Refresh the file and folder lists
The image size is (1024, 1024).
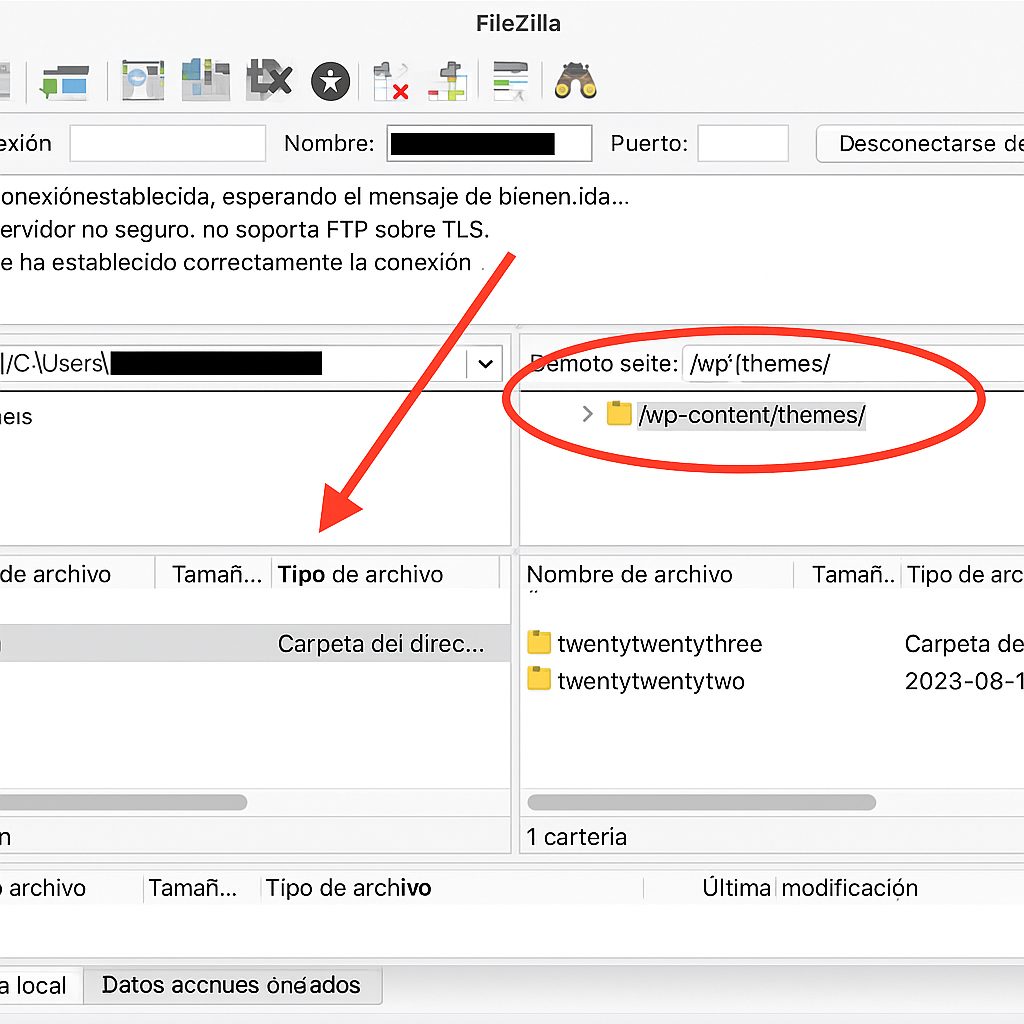[330, 80]
